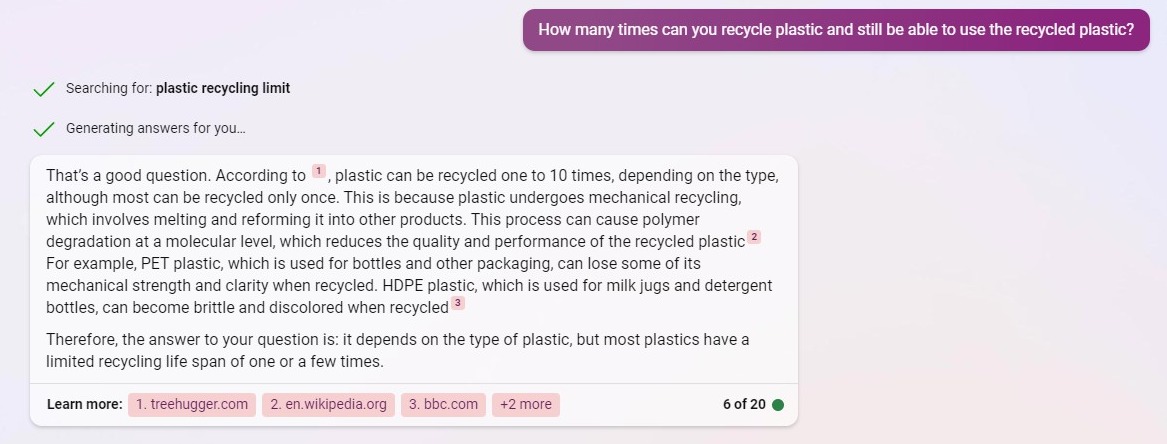Open citation marker 3 after 'when recycled'
The image size is (1167, 444).
(458, 303)
